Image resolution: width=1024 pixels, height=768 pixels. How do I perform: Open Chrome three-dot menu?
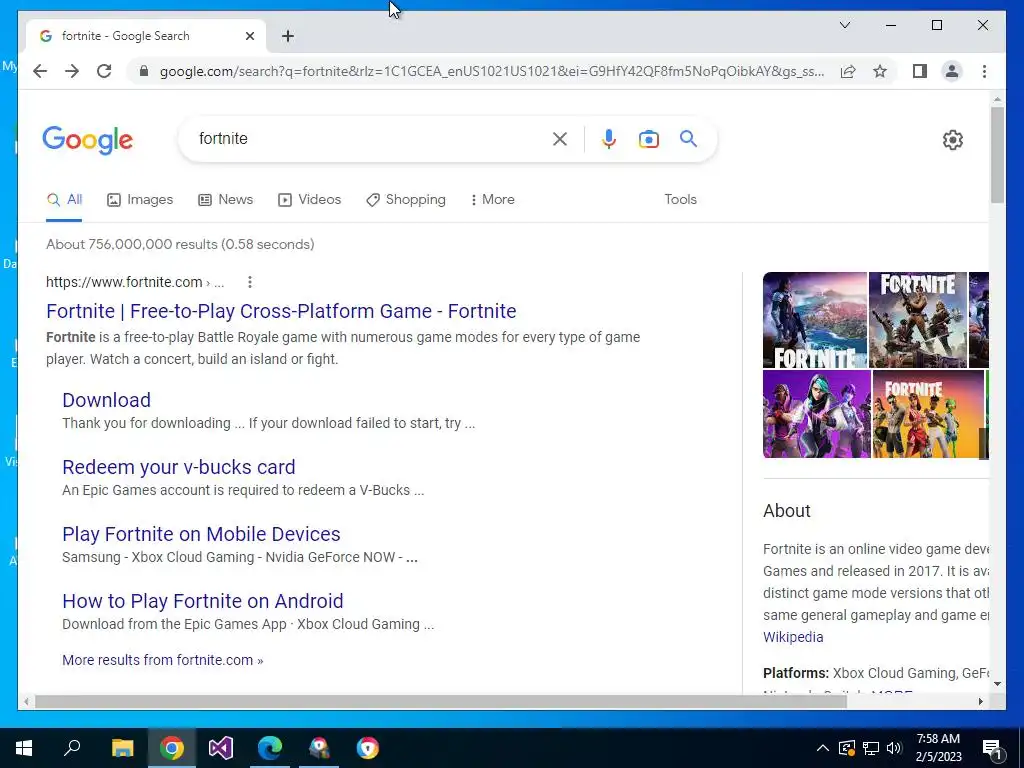(x=984, y=71)
